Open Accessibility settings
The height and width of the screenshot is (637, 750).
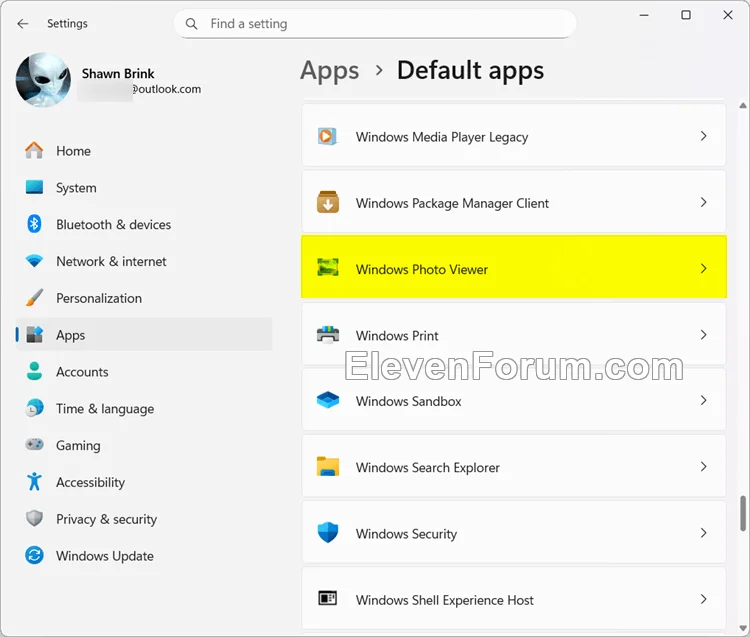coord(144,482)
